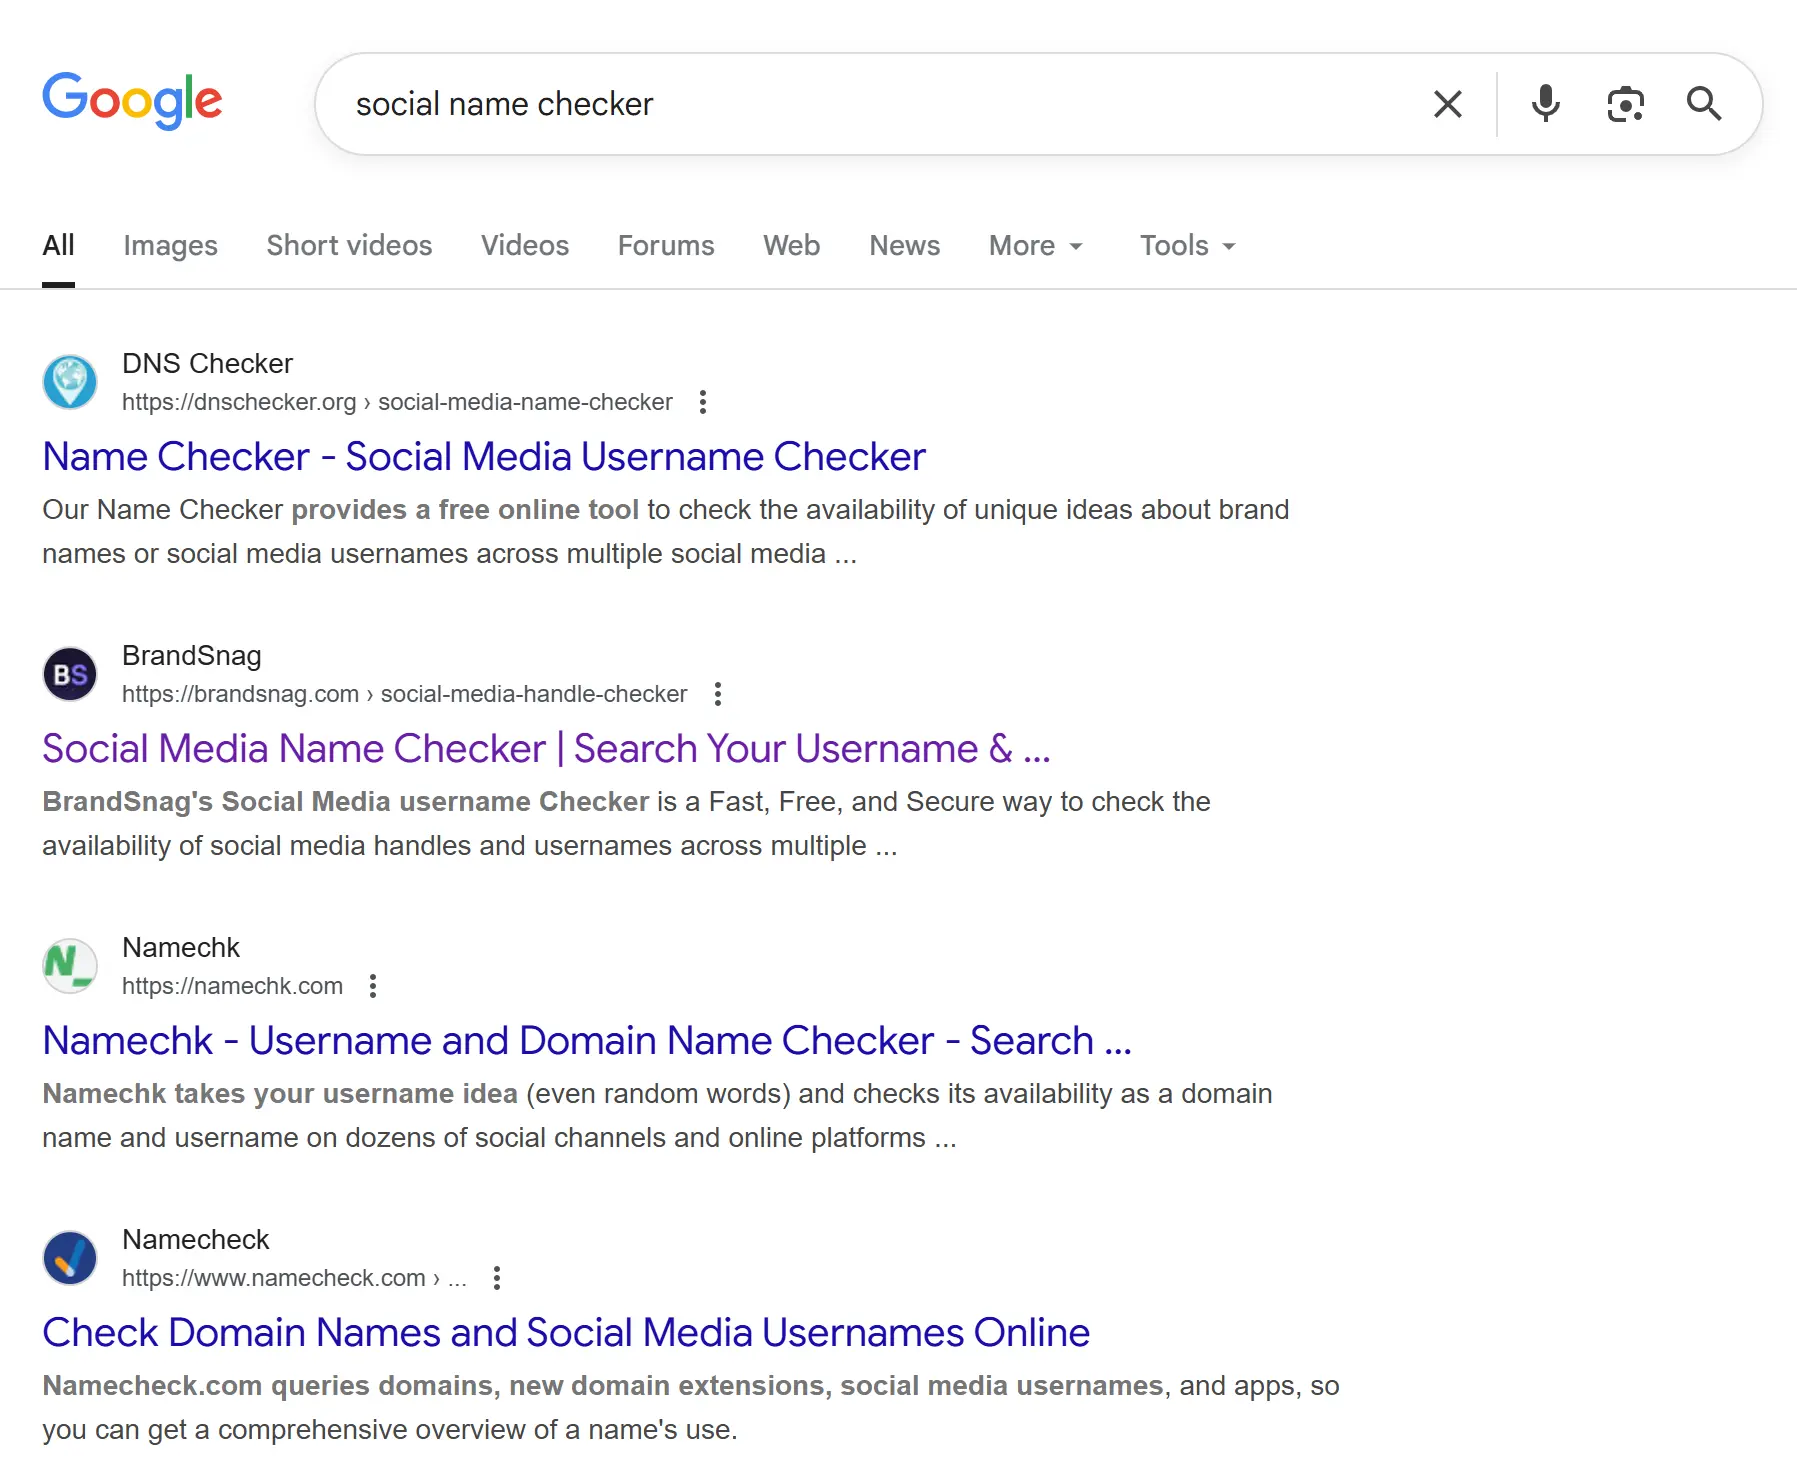This screenshot has height=1462, width=1797.
Task: Open three-dot menu for BrandSnag result
Action: click(717, 694)
